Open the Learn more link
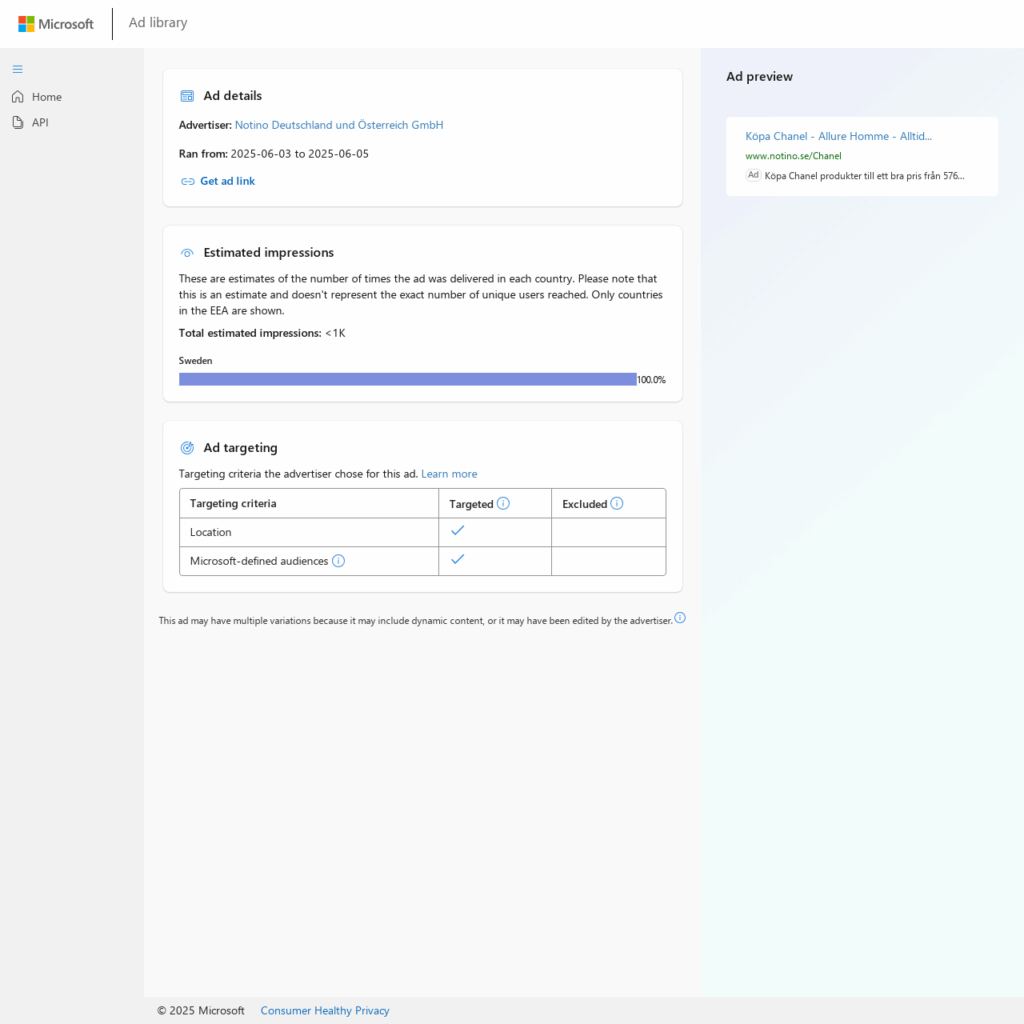The image size is (1024, 1024). point(449,474)
